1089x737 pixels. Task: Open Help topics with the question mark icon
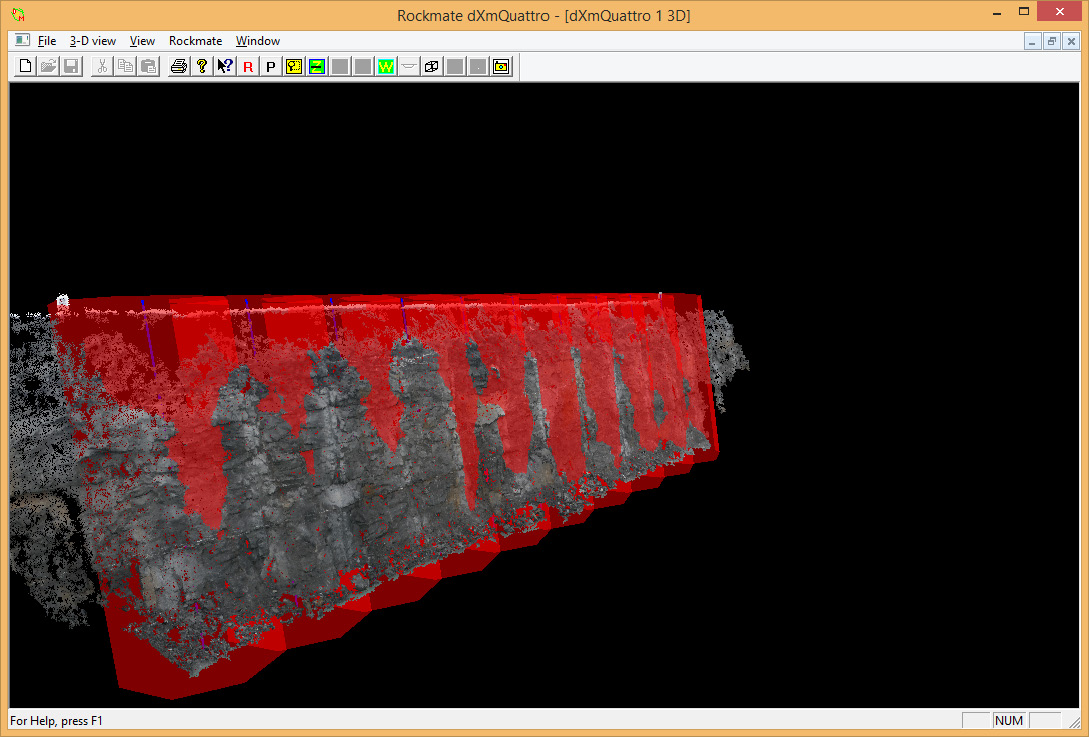202,65
